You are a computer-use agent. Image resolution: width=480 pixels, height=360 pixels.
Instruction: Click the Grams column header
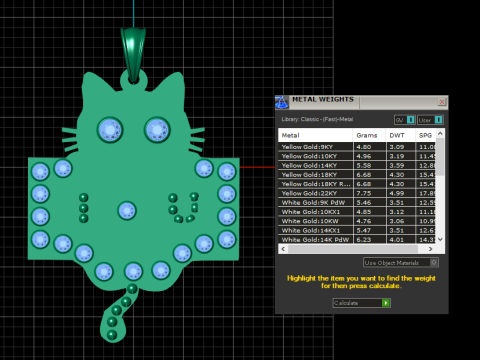pyautogui.click(x=369, y=135)
